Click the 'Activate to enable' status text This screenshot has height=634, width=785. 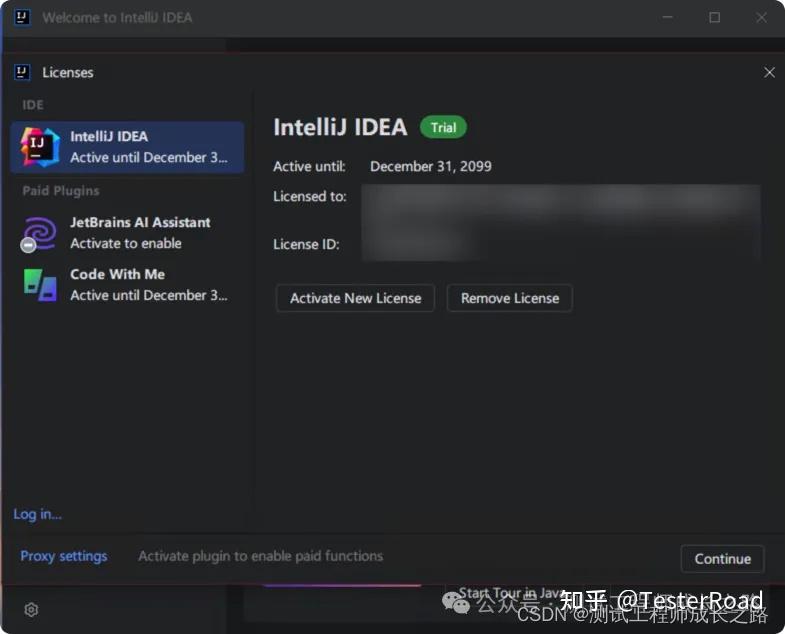(126, 243)
